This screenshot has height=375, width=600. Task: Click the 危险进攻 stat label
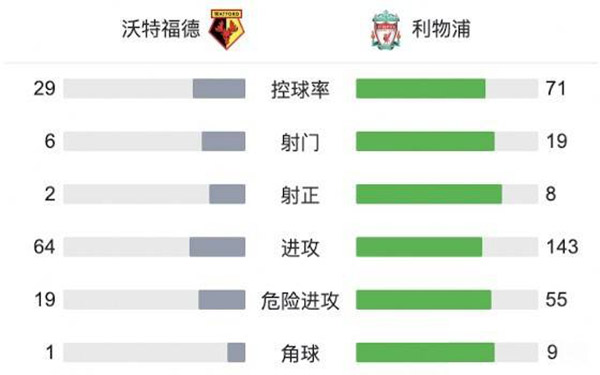click(300, 300)
